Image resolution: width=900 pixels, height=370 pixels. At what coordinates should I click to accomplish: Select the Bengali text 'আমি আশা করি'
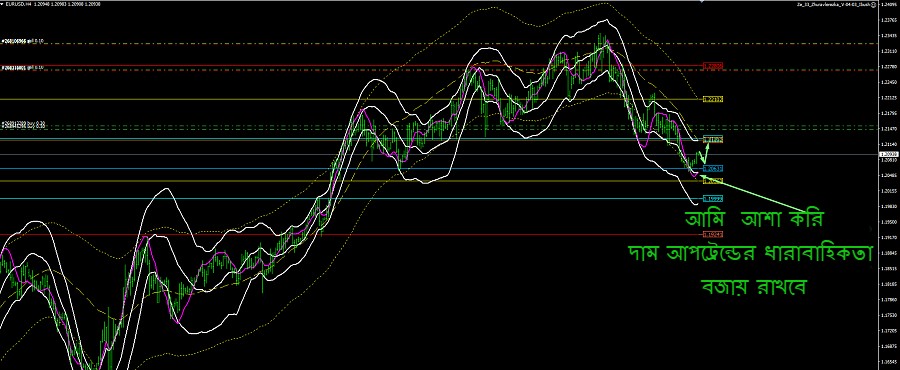[x=754, y=220]
